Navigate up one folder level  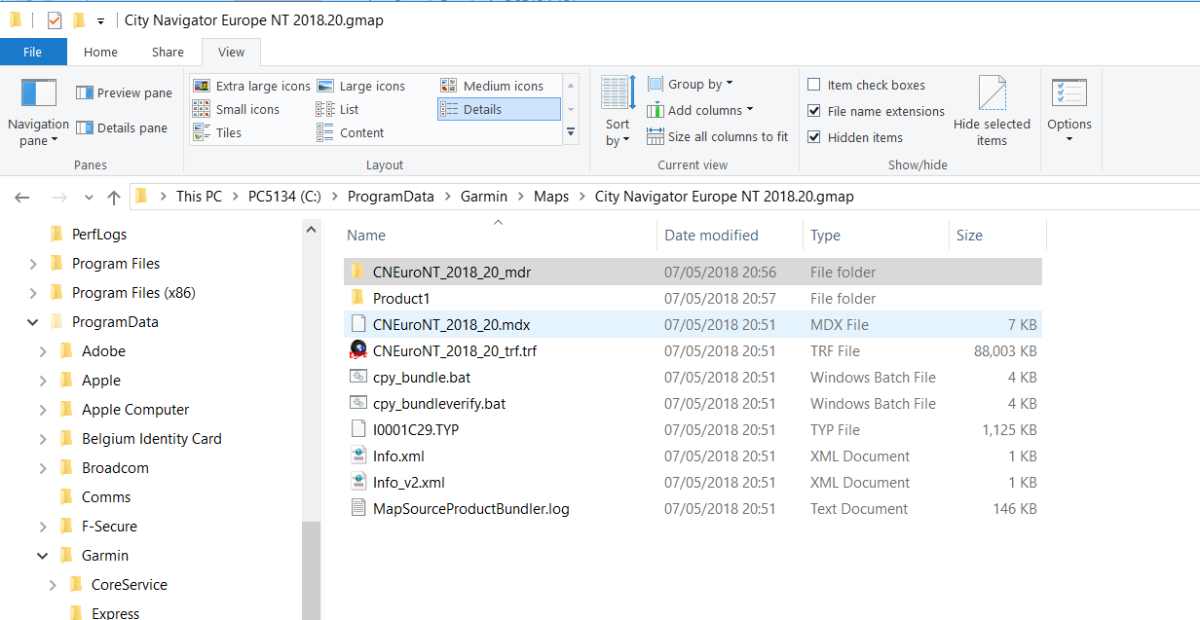pyautogui.click(x=114, y=197)
